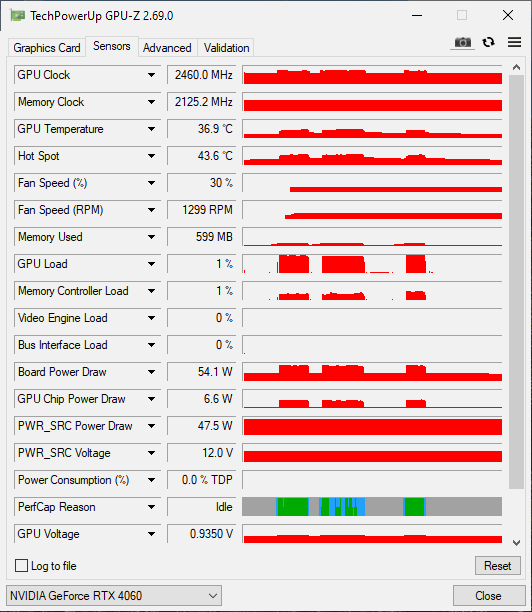Click the Hot Spot 43.6 °C value
The width and height of the screenshot is (532, 612).
coord(202,156)
